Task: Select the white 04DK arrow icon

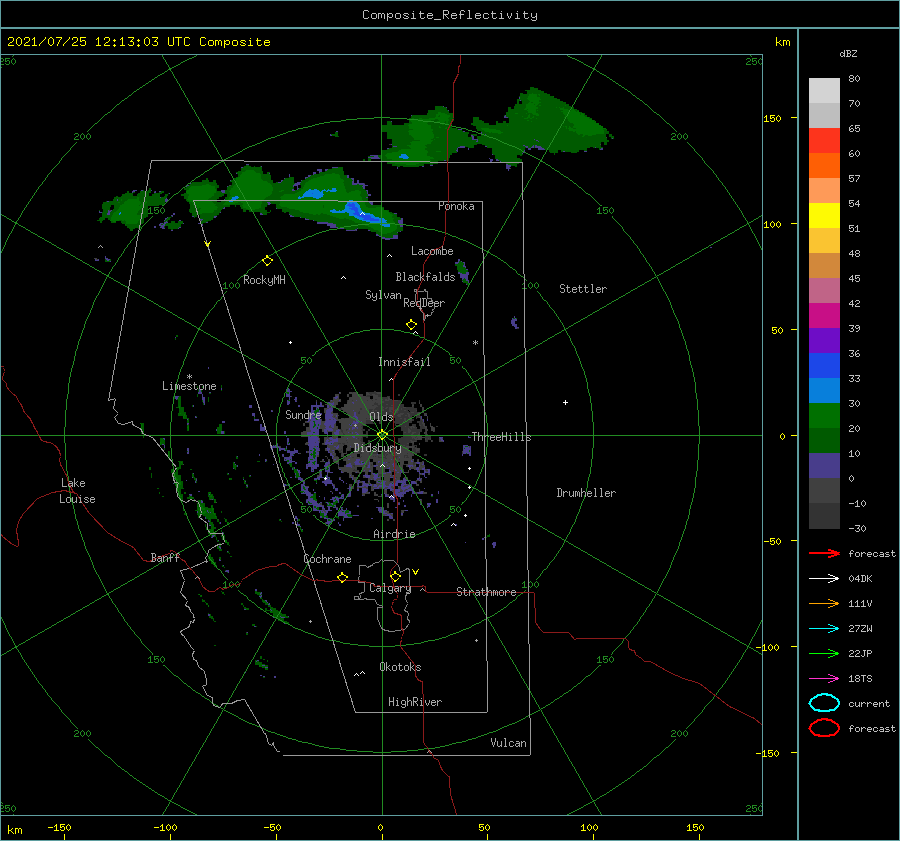Action: coord(824,578)
